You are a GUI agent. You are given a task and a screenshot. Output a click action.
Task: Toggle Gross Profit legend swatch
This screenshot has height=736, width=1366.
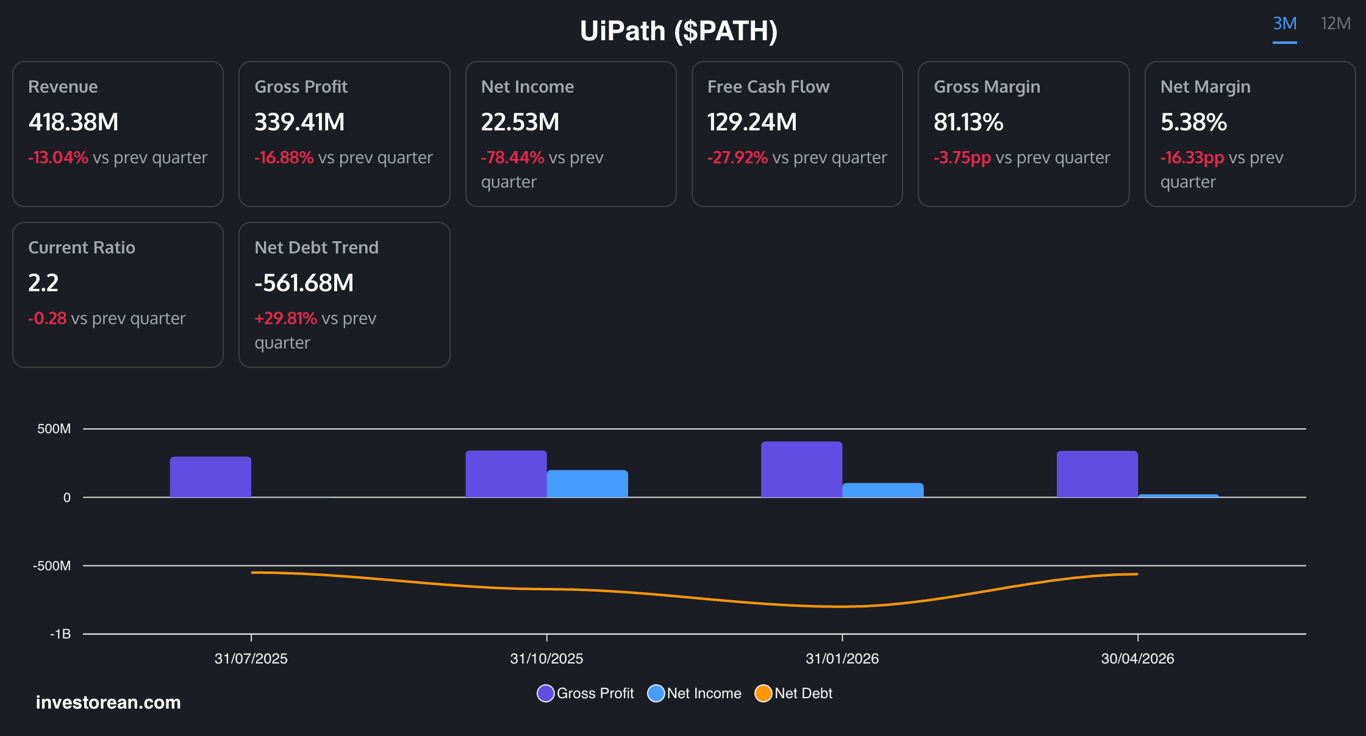point(545,693)
